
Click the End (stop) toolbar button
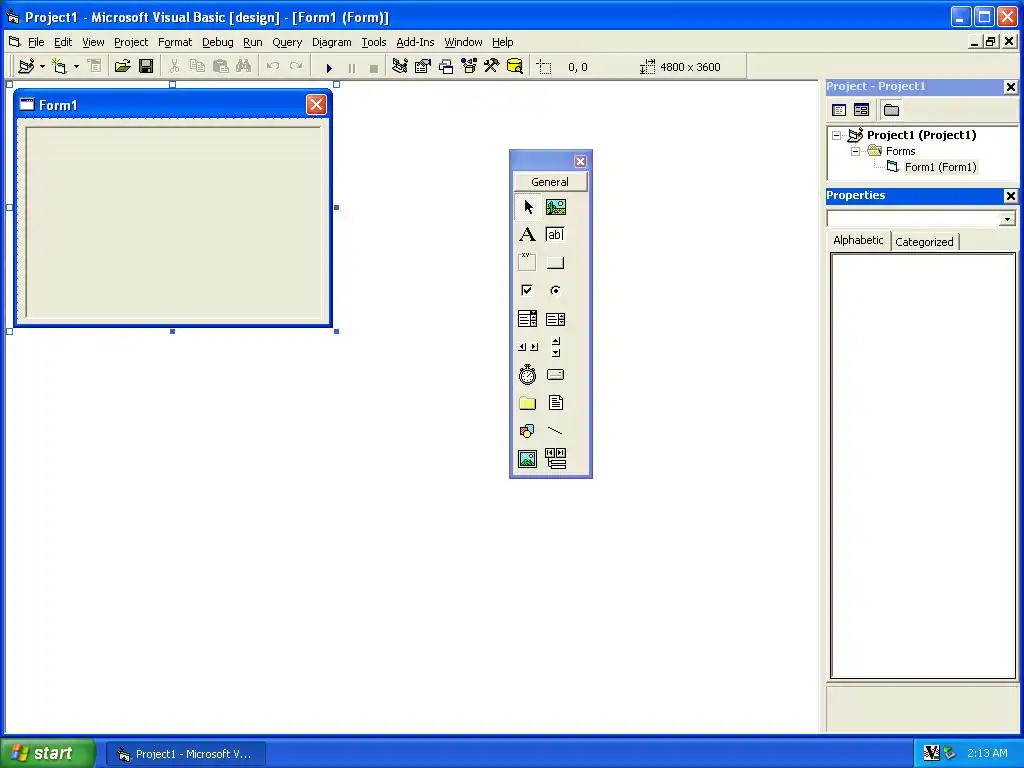[x=374, y=67]
